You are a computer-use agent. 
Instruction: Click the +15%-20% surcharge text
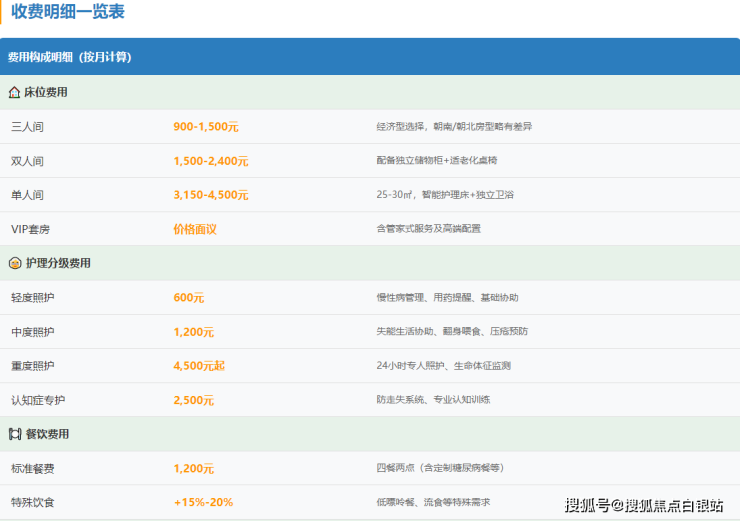[x=203, y=502]
